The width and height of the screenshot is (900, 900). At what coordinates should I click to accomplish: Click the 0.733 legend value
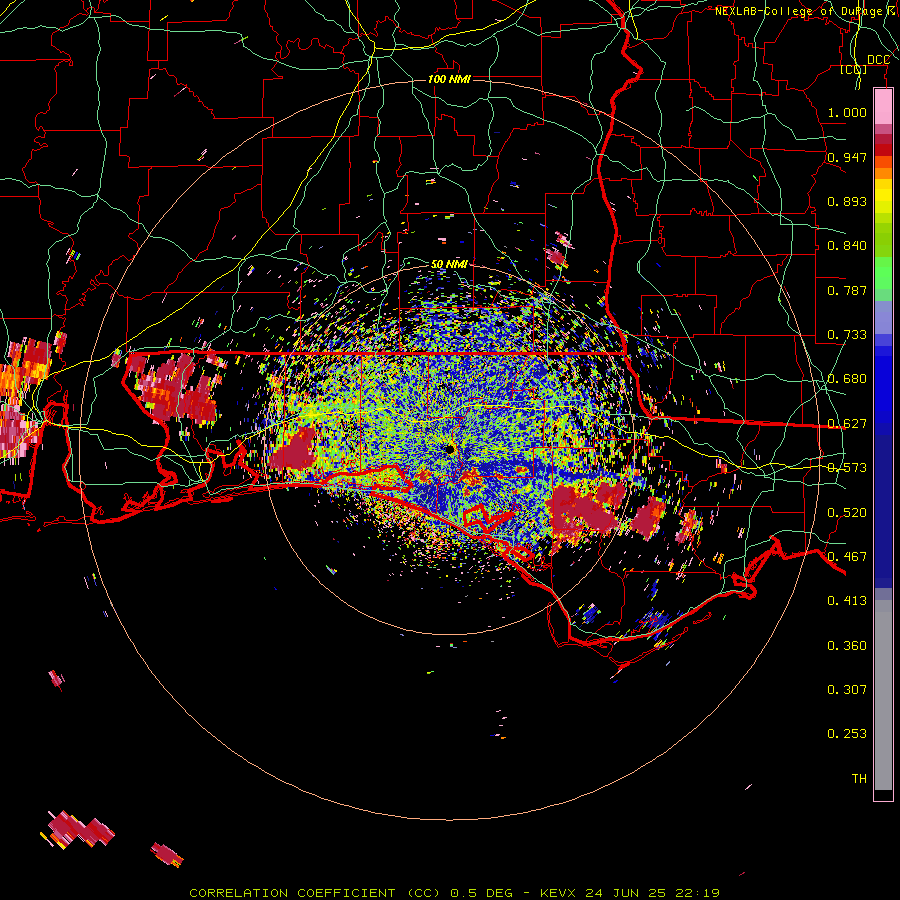(847, 335)
